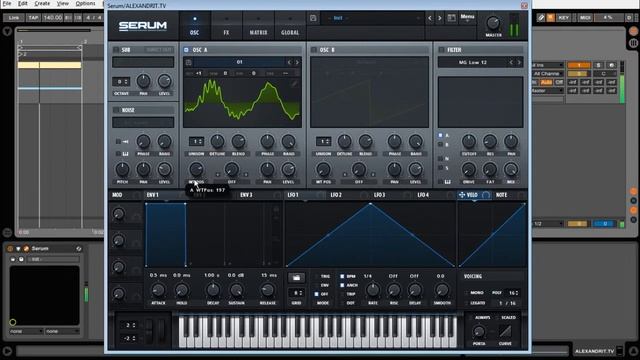This screenshot has width=640, height=360.
Task: Click the MASTER volume knob
Action: click(493, 23)
